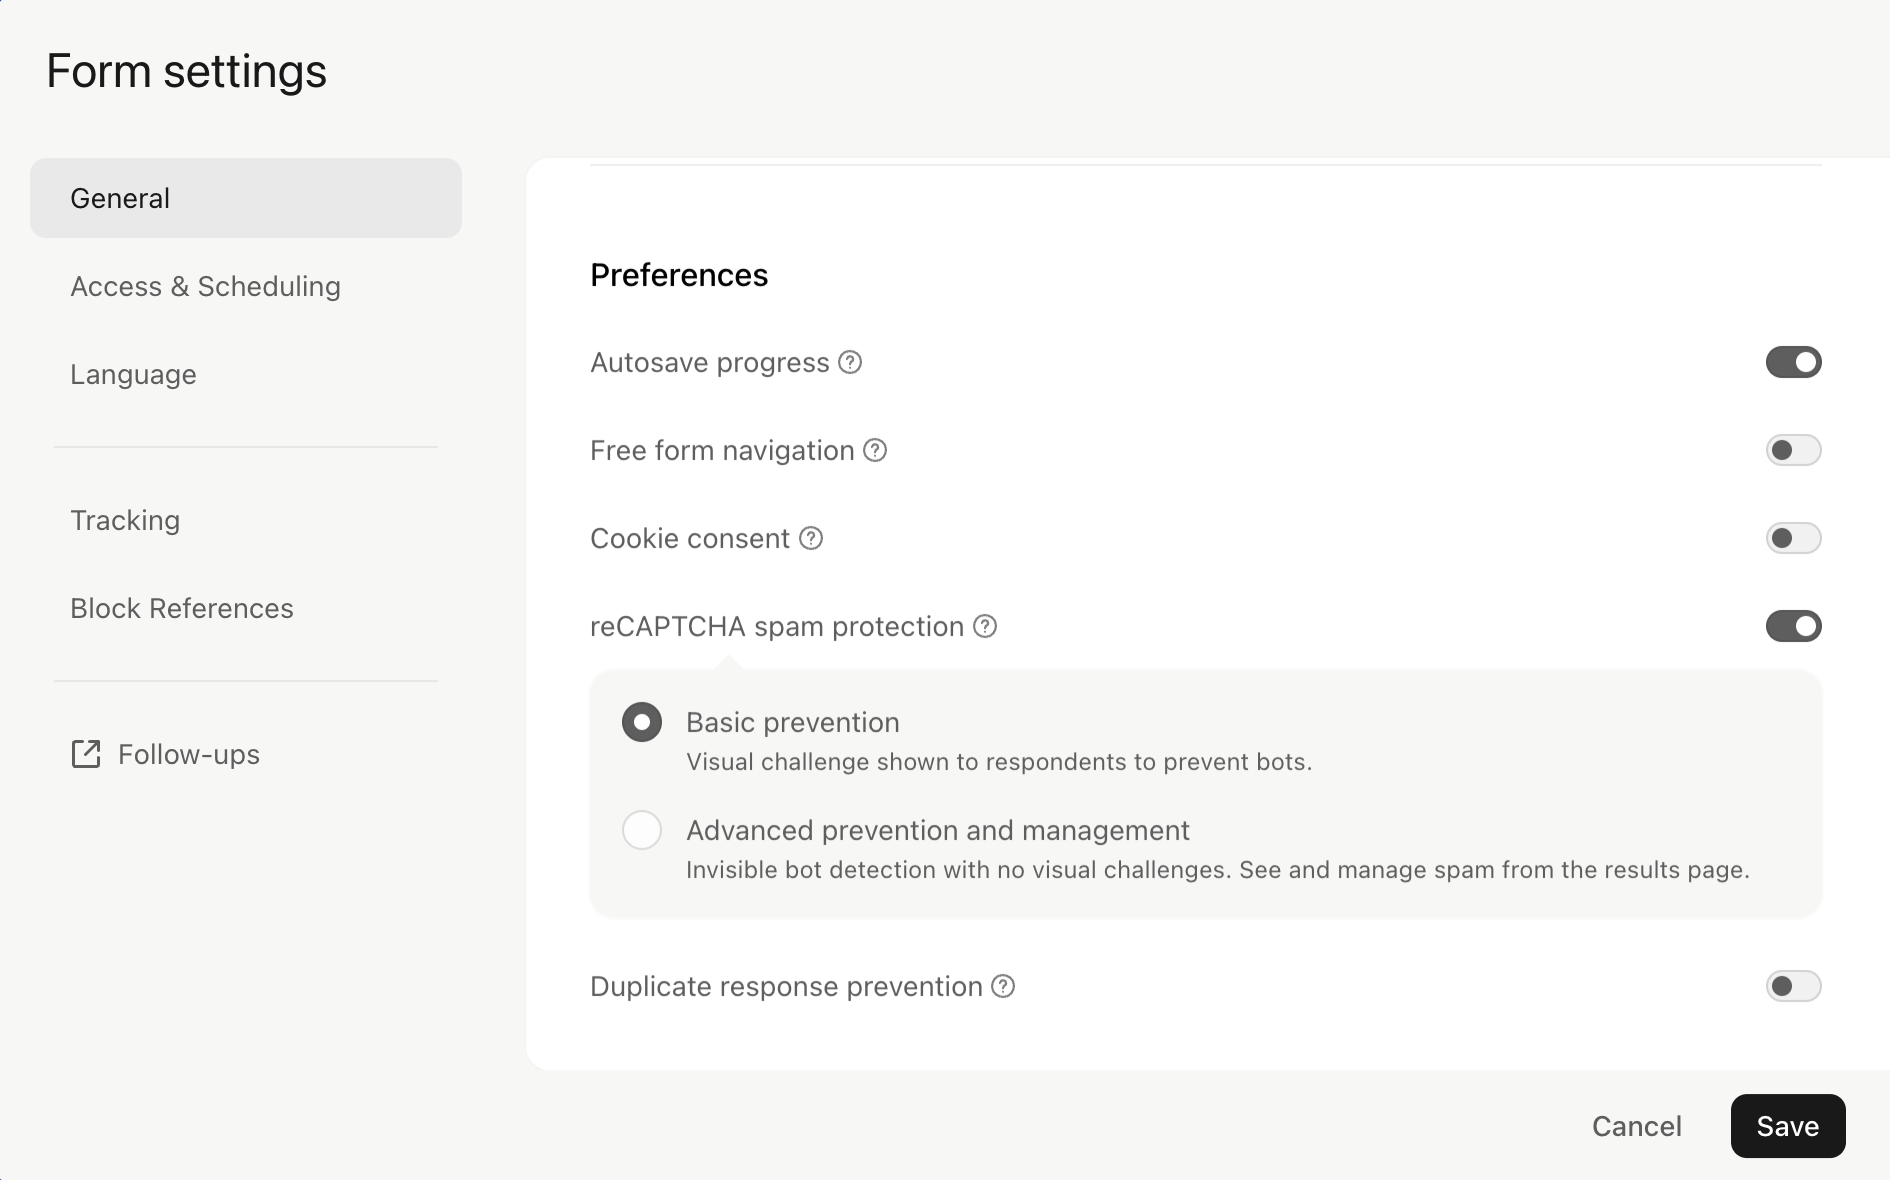1890x1180 pixels.
Task: Click the Duplicate response prevention help icon
Action: tap(1003, 986)
